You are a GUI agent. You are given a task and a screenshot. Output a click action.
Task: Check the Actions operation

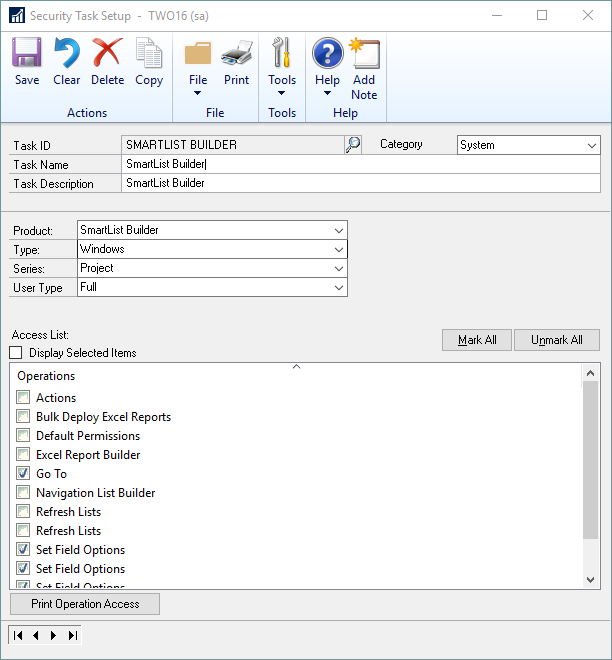point(23,397)
